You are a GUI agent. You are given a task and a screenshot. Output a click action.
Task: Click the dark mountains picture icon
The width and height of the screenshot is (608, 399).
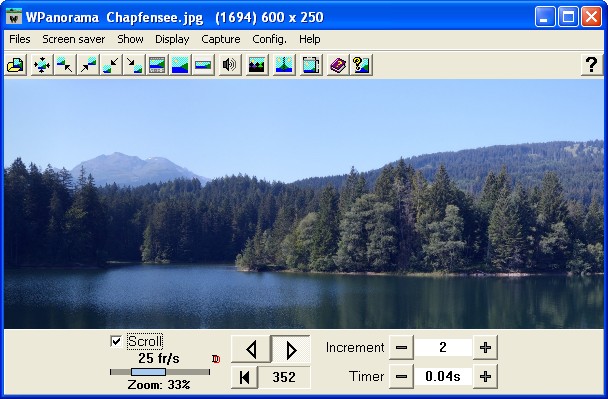(257, 65)
